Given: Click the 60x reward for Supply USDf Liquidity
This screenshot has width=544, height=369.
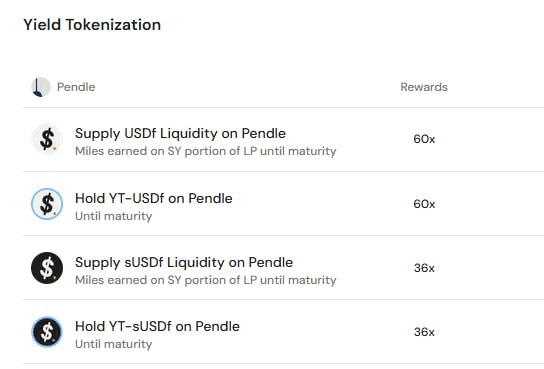Looking at the screenshot, I should (x=424, y=139).
